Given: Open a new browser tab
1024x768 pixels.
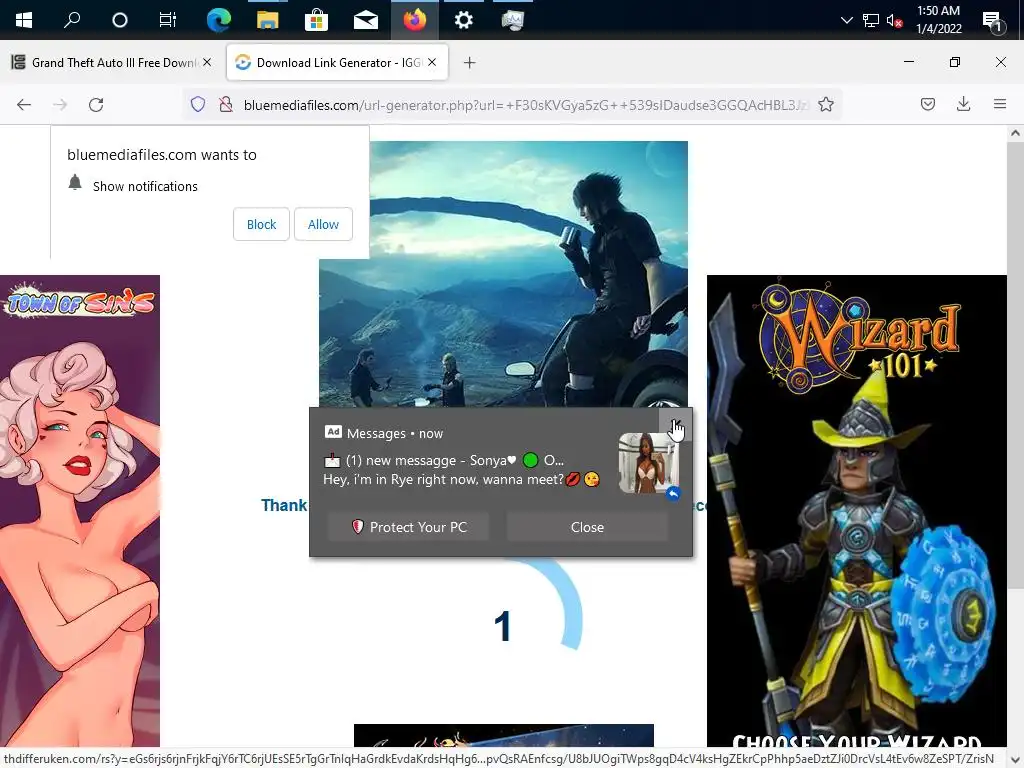Looking at the screenshot, I should click(470, 63).
